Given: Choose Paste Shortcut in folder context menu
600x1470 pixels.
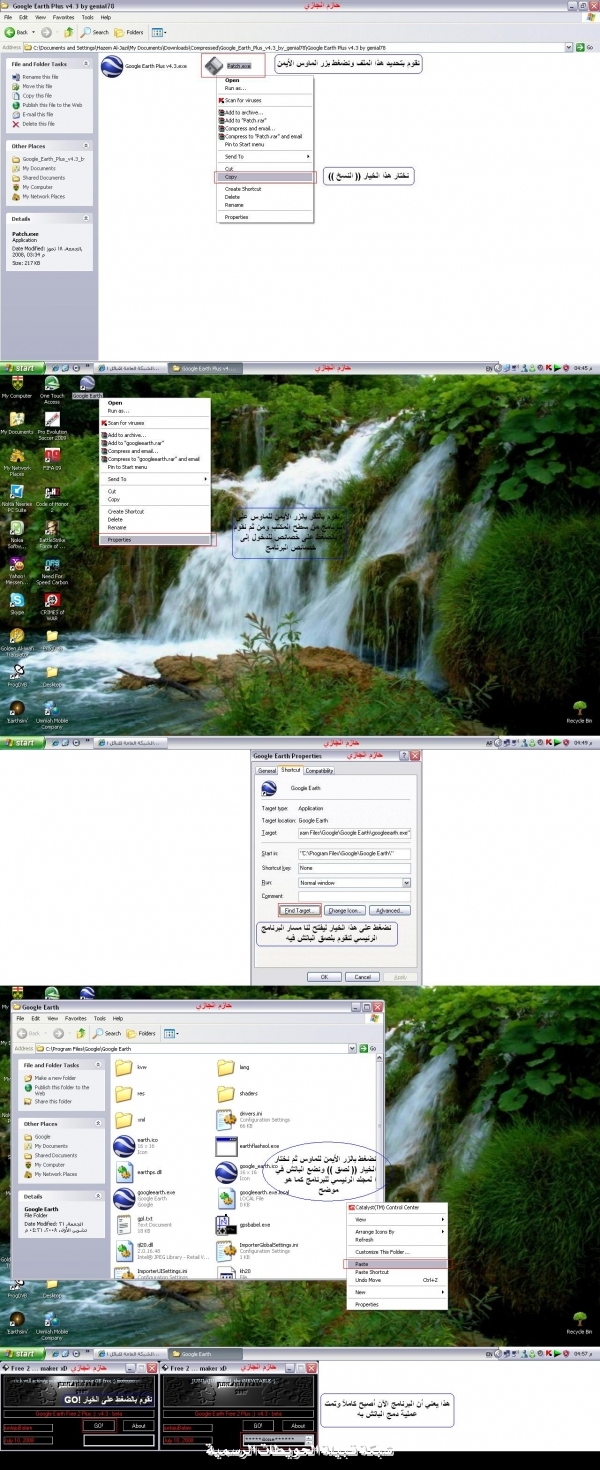Looking at the screenshot, I should 396,1272.
